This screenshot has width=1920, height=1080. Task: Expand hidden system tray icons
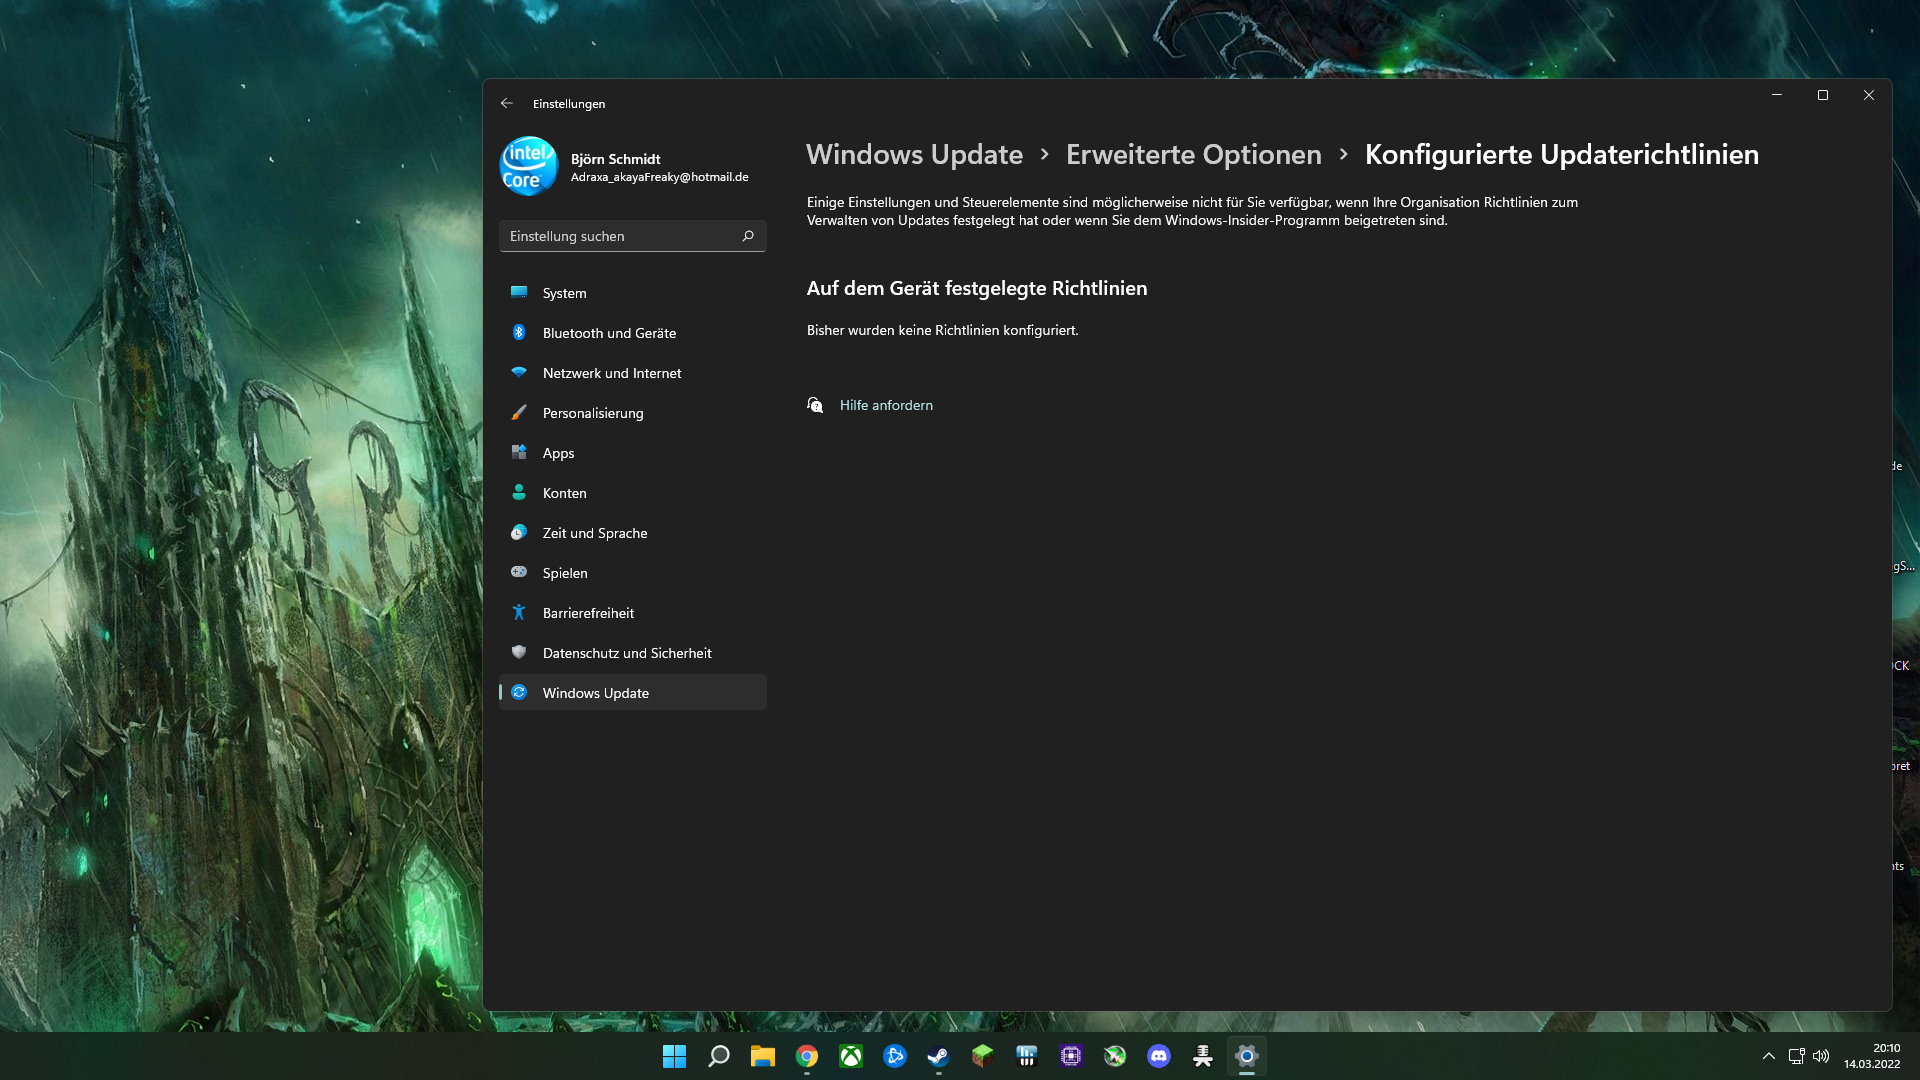tap(1768, 1056)
